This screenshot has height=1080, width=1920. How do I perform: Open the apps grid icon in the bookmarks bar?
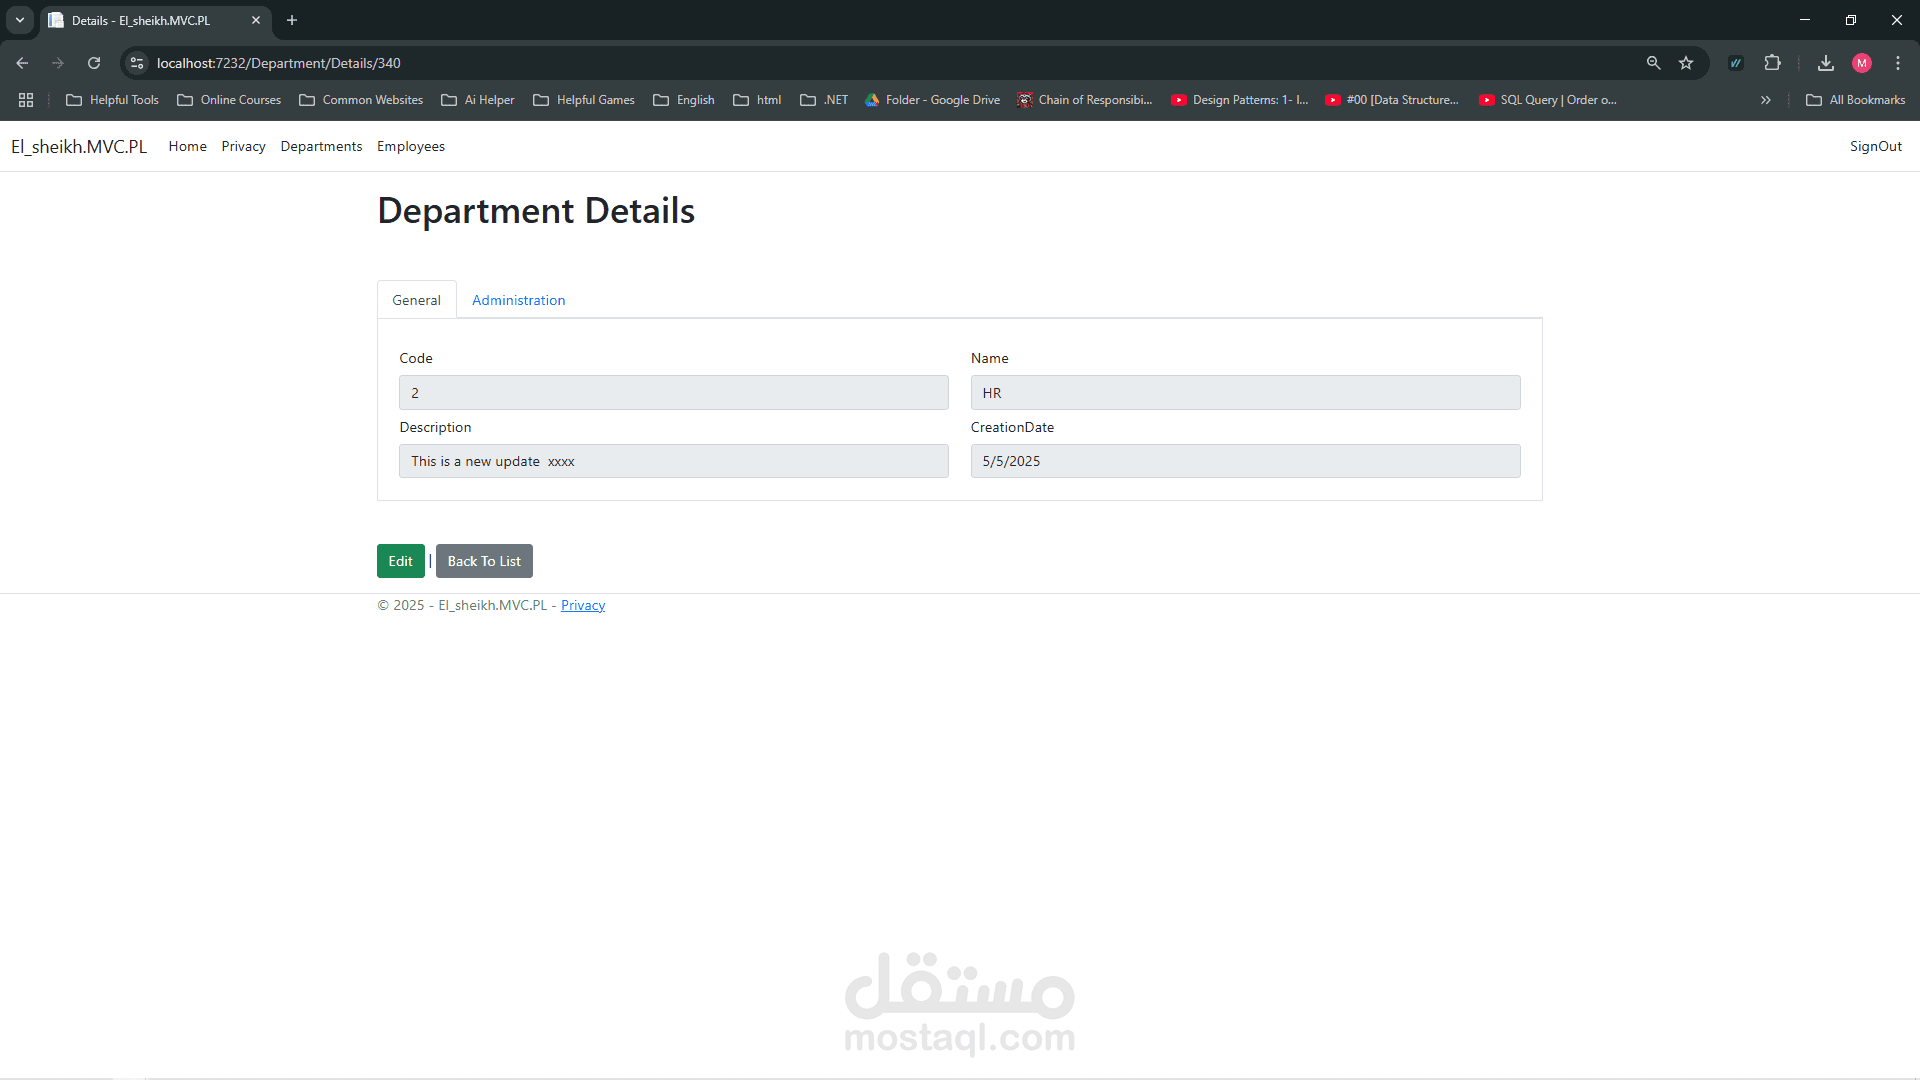click(x=26, y=100)
